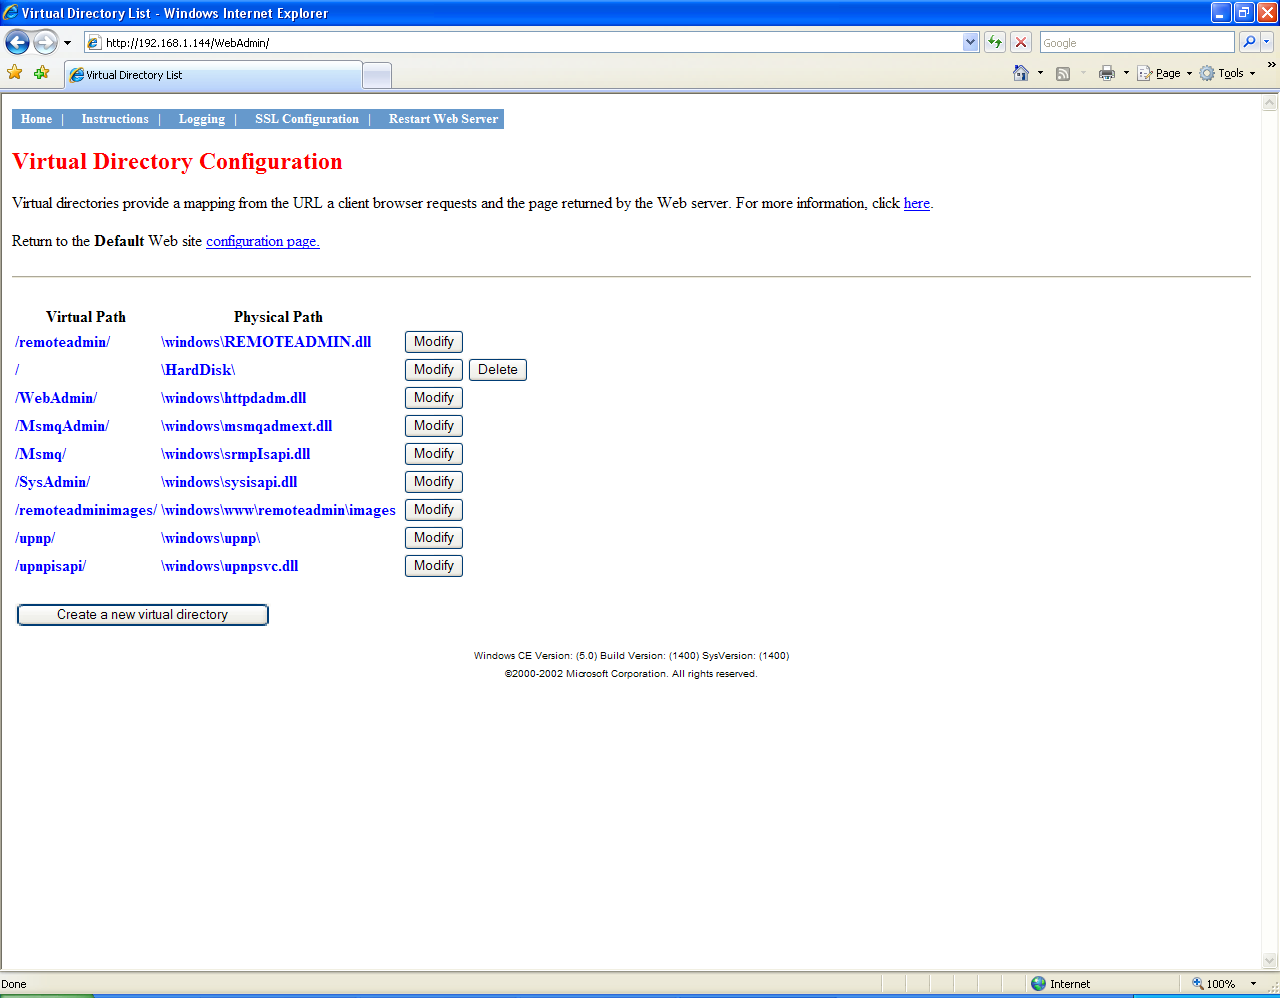Click the Print icon
Viewport: 1280px width, 998px height.
[1107, 73]
